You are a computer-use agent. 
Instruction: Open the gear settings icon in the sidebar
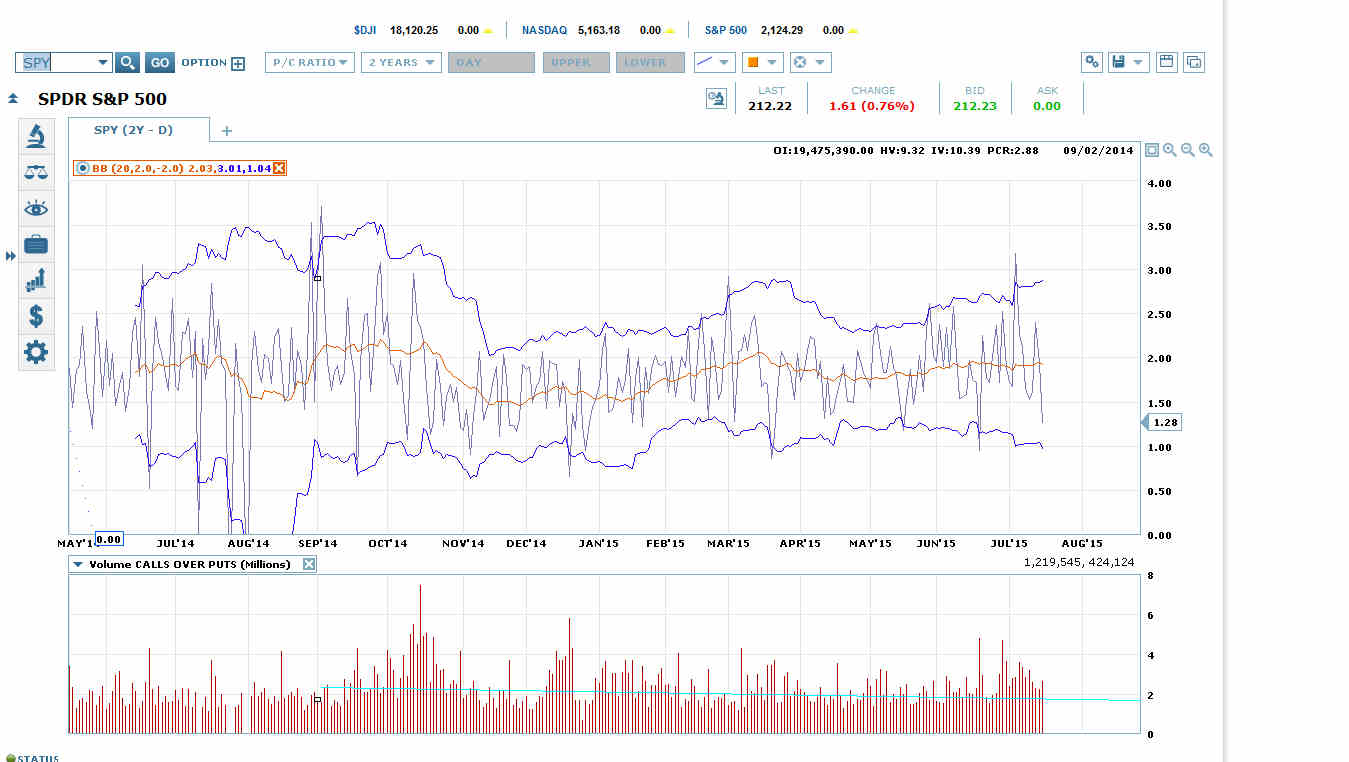(36, 352)
